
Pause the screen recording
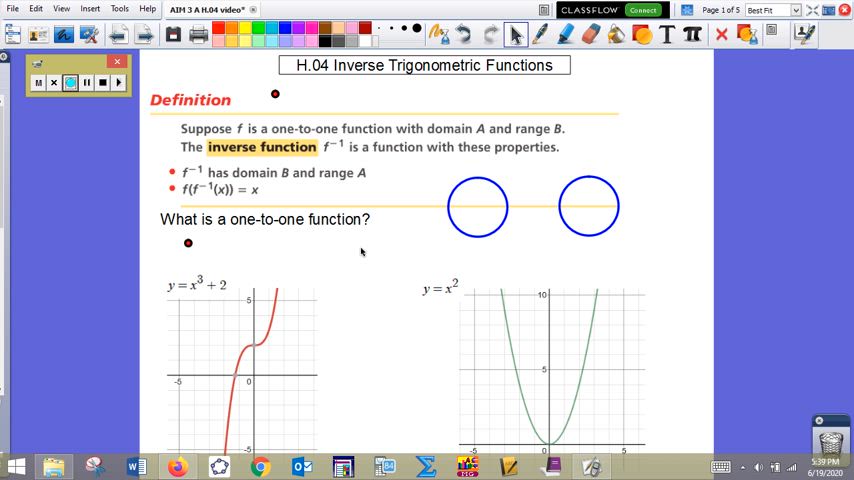point(87,83)
